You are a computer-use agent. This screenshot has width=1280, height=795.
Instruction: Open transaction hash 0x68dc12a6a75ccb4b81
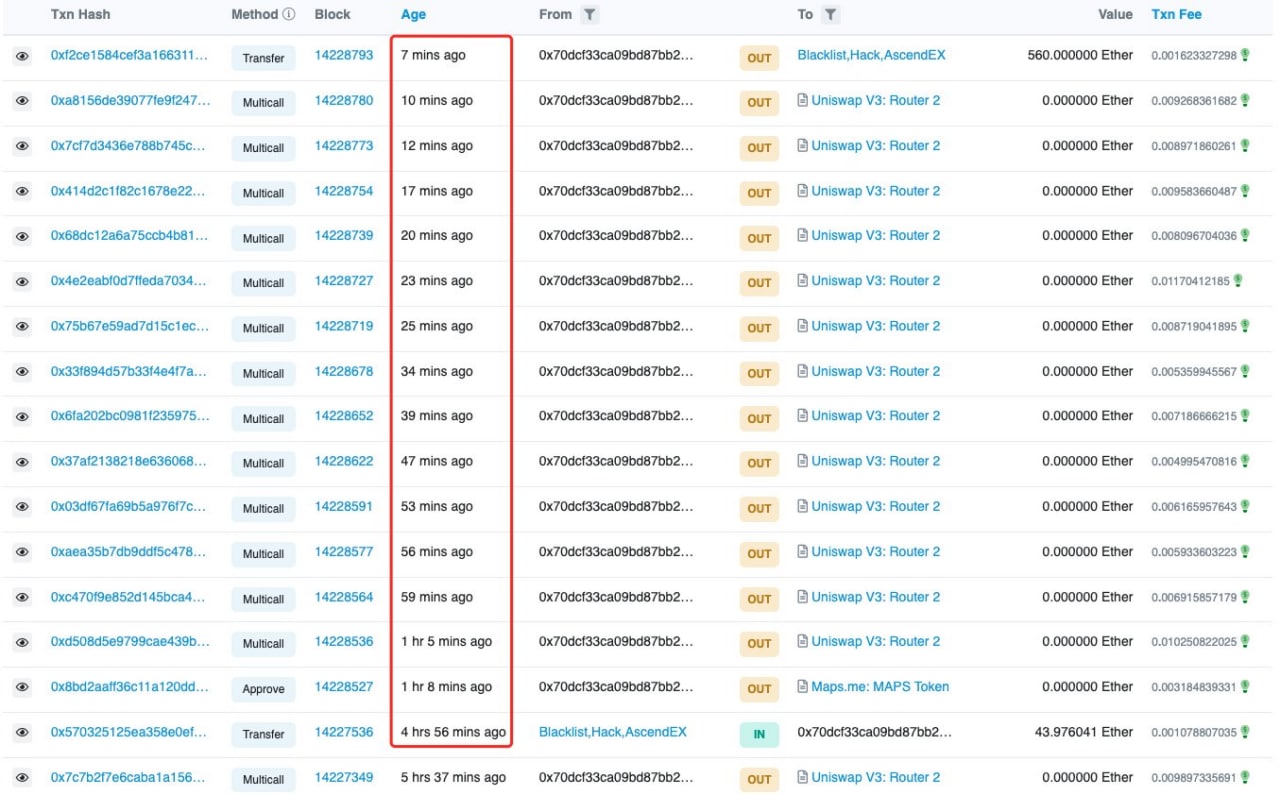point(129,236)
